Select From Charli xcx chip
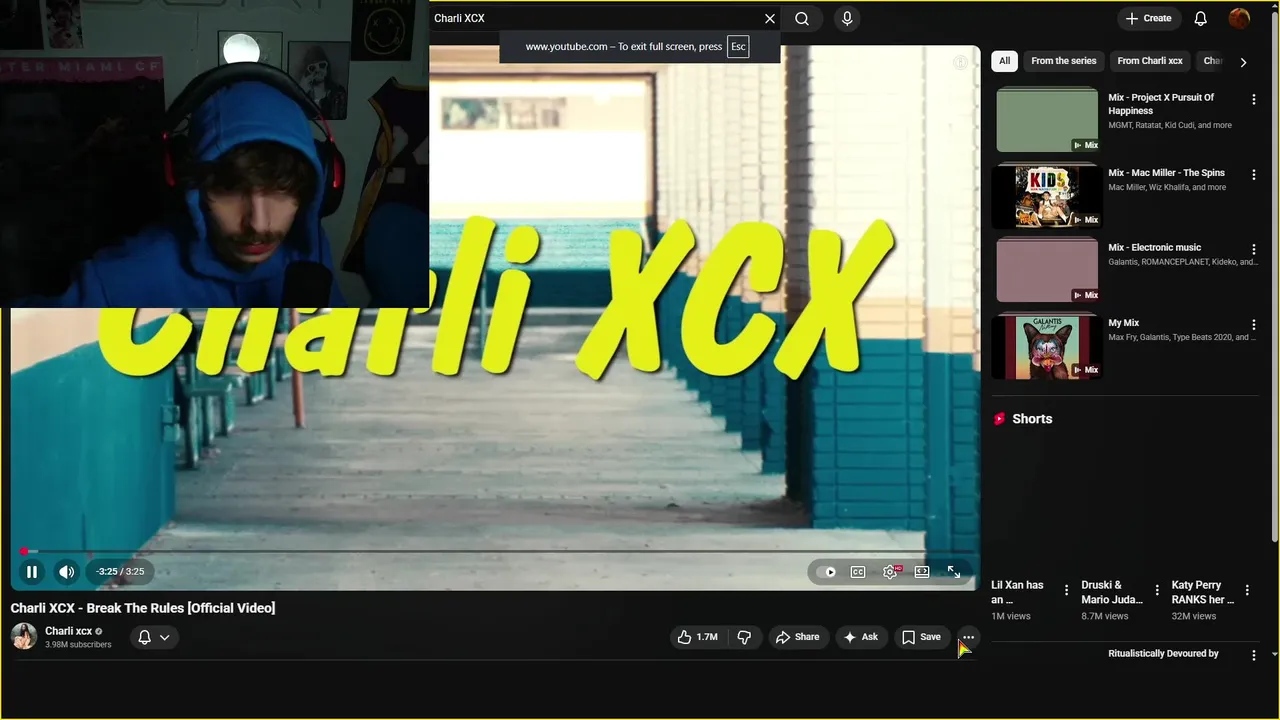This screenshot has height=720, width=1280. coord(1149,61)
